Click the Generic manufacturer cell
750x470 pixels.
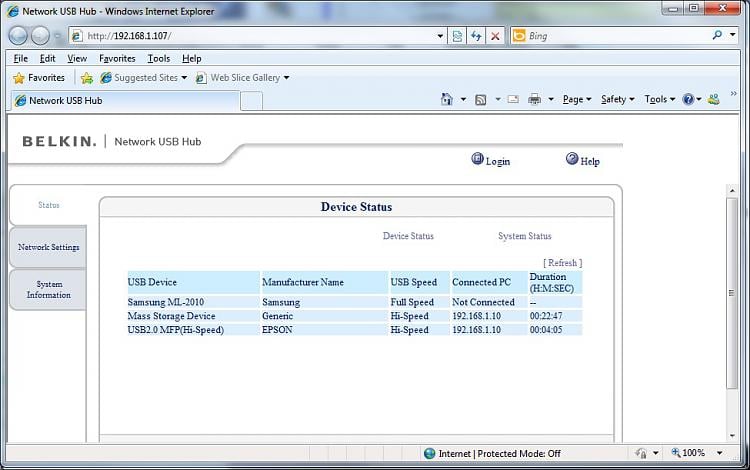click(x=324, y=316)
